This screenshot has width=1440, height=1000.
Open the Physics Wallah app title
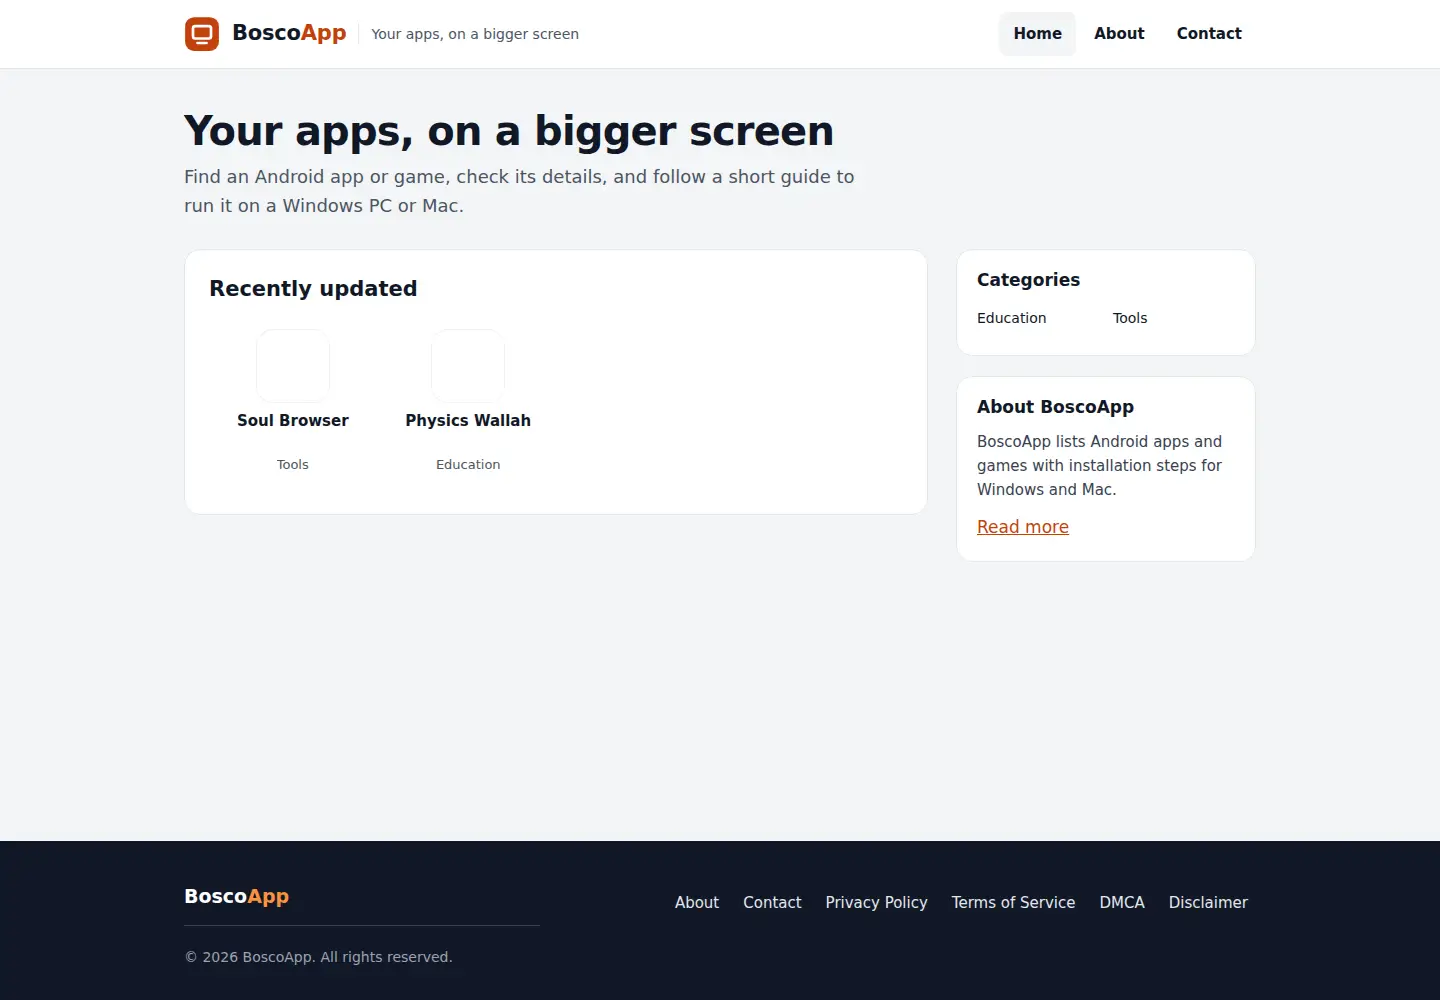(x=468, y=421)
